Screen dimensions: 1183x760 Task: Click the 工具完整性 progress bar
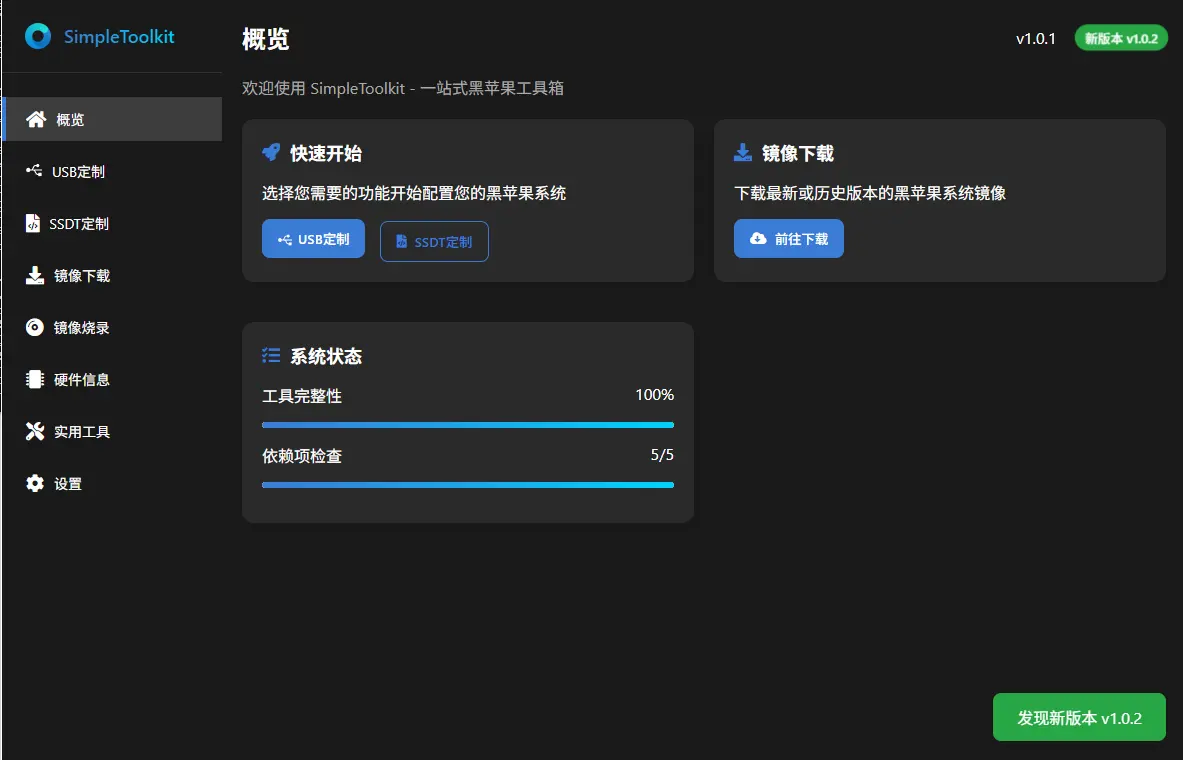(x=468, y=425)
